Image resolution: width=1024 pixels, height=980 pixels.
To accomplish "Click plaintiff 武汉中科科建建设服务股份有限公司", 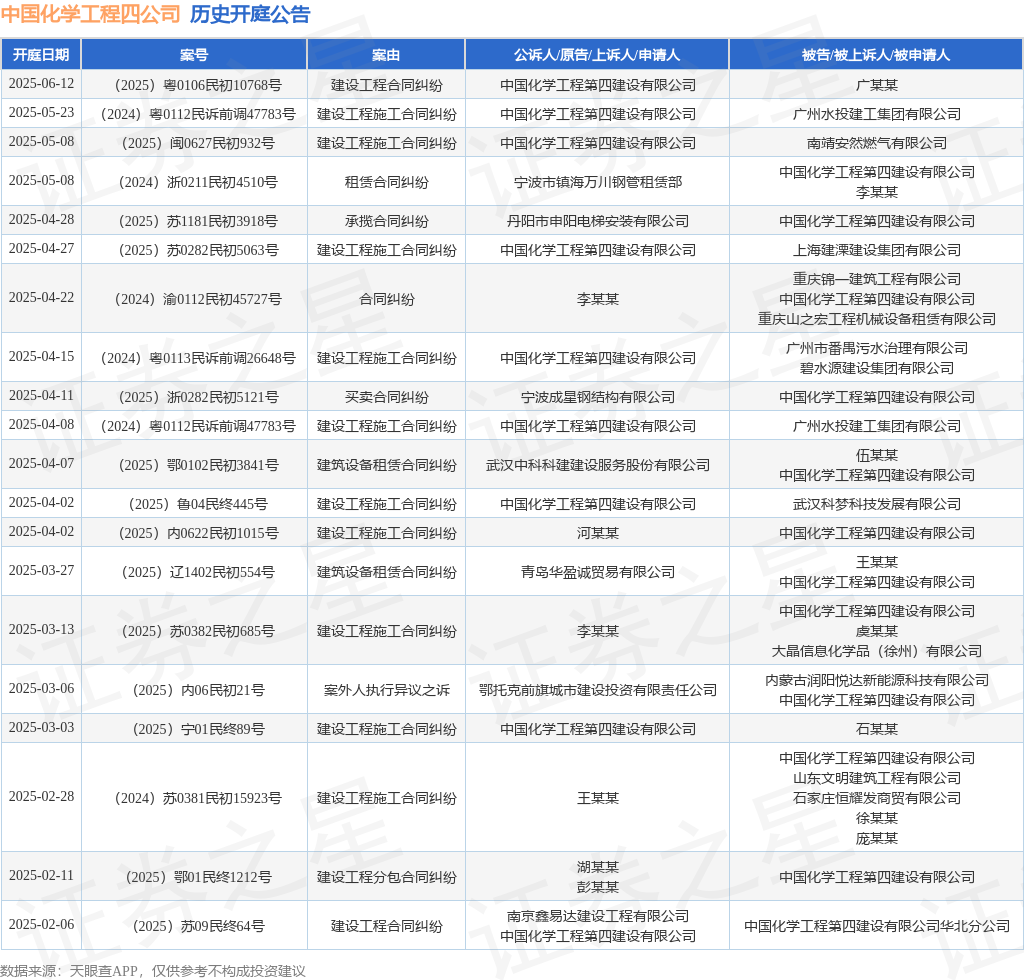I will (598, 466).
